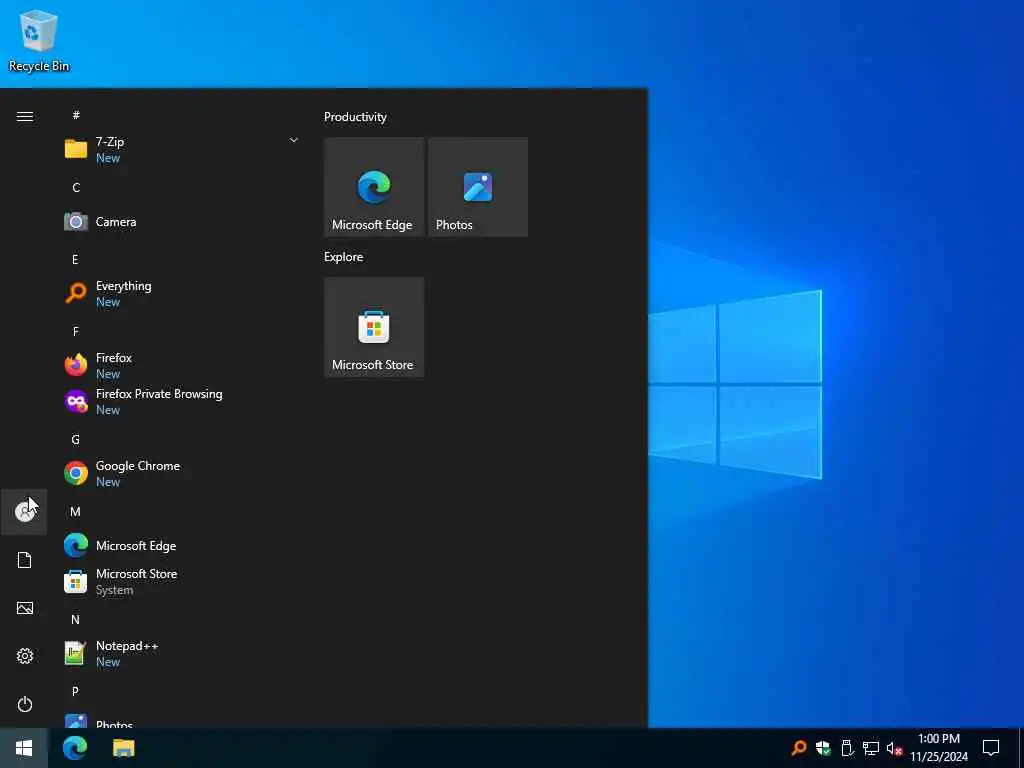Expand the 7-Zip folder chevron

293,140
